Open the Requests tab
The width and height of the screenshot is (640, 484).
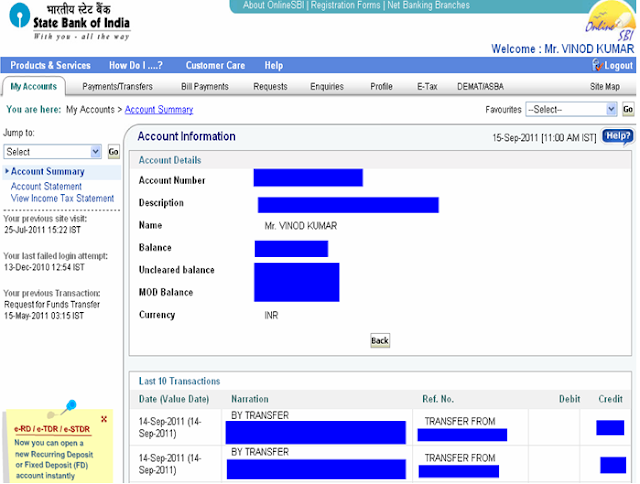[270, 87]
